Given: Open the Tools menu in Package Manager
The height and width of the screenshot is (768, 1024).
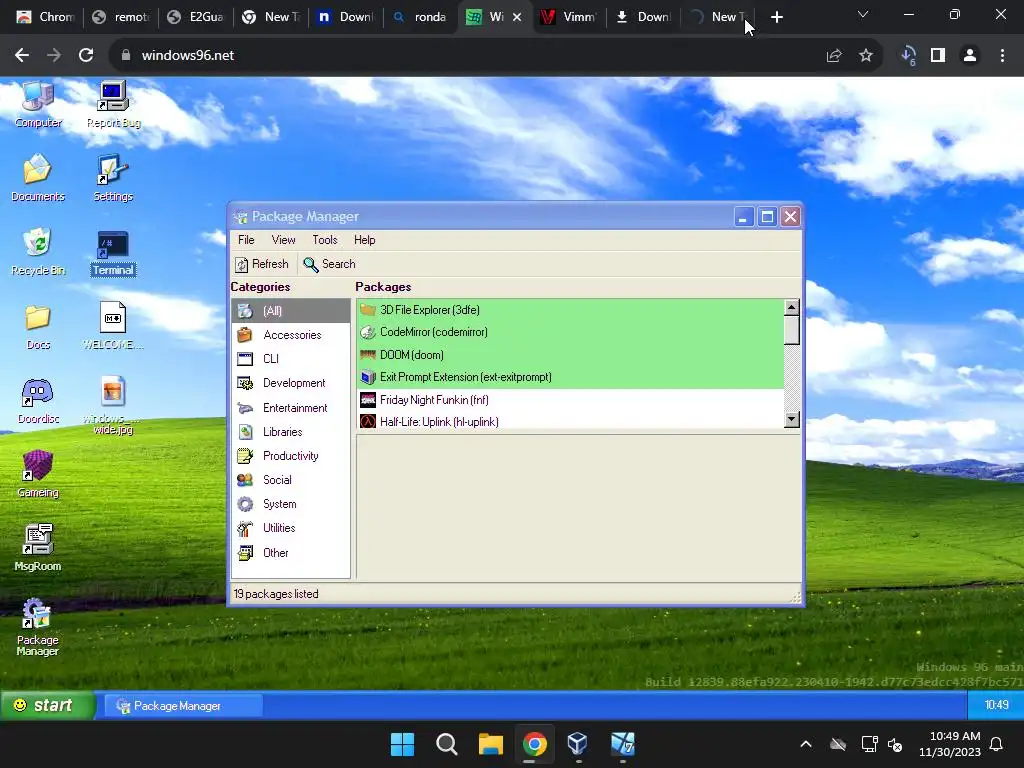Looking at the screenshot, I should [x=325, y=240].
